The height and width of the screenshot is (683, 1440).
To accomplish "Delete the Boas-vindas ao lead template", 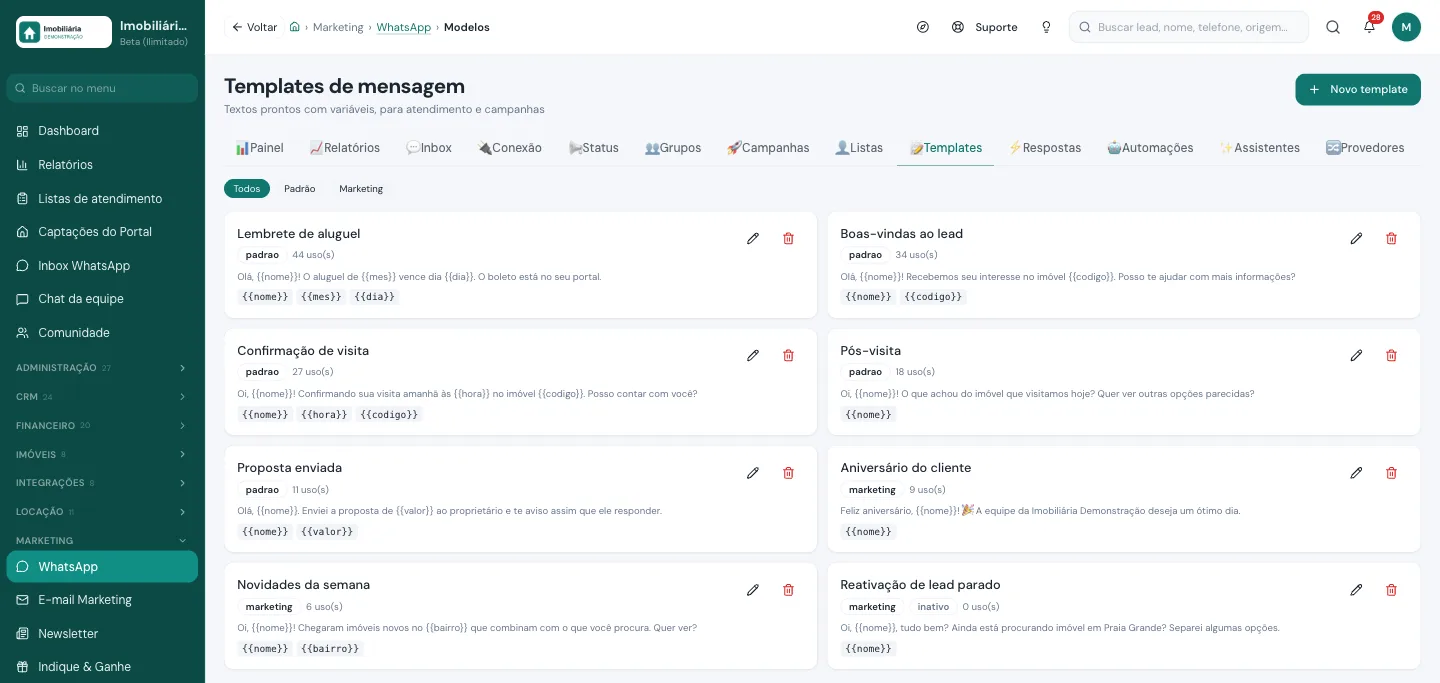I will click(1391, 238).
